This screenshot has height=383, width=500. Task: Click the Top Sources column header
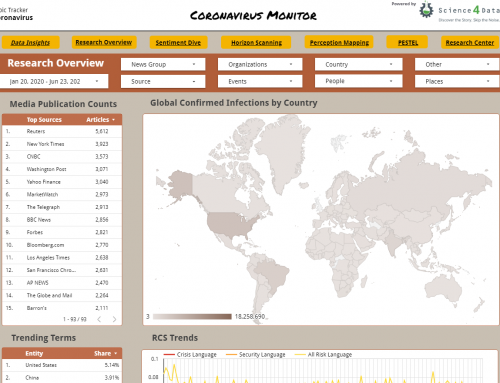pyautogui.click(x=44, y=120)
